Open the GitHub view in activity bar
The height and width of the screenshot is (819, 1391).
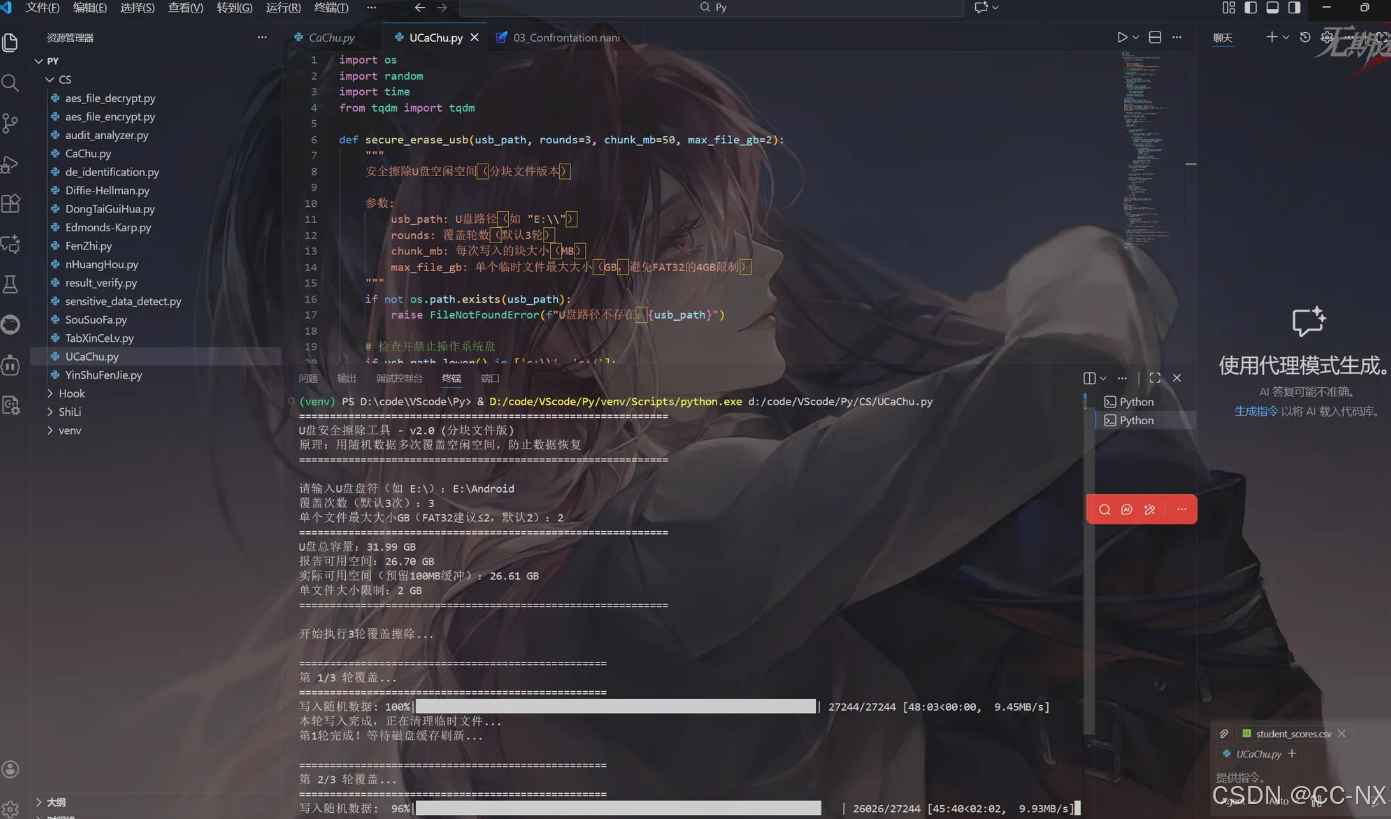pos(10,325)
